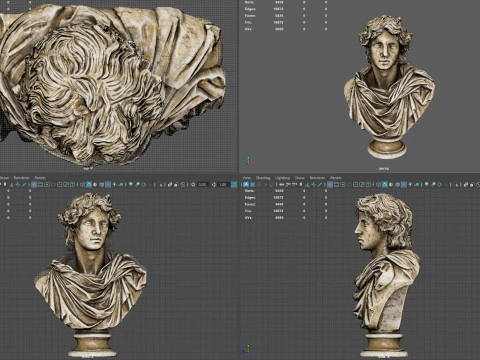Open View menu in side view panel
The width and height of the screenshot is (480, 360).
coord(247,178)
